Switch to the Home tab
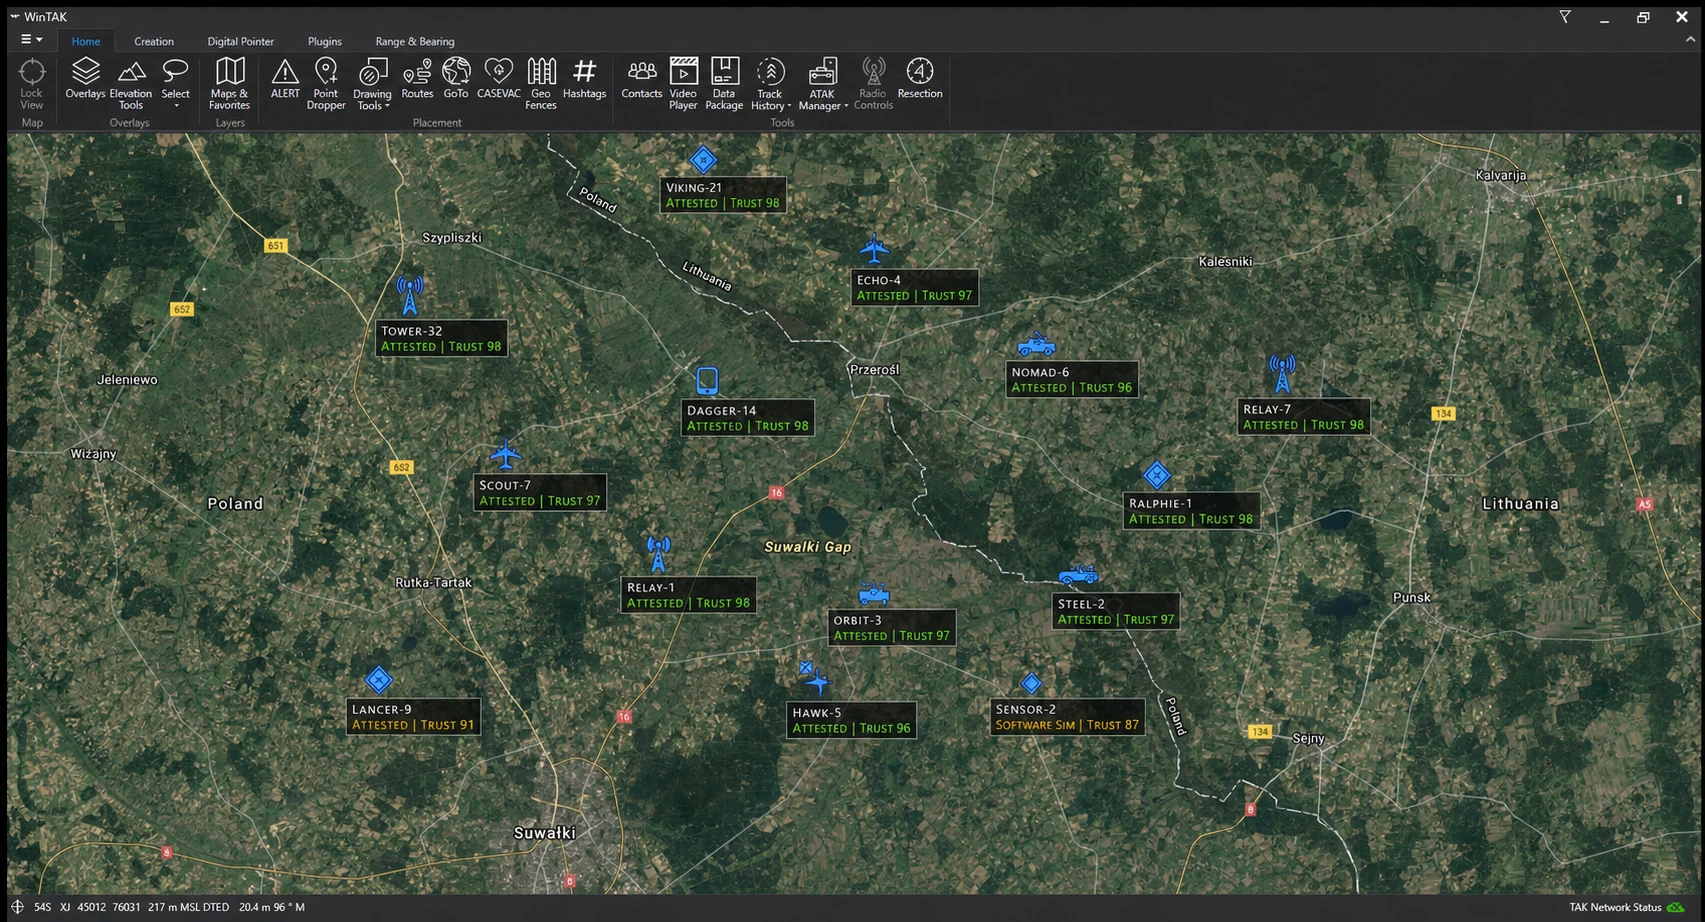The width and height of the screenshot is (1705, 922). [x=86, y=41]
